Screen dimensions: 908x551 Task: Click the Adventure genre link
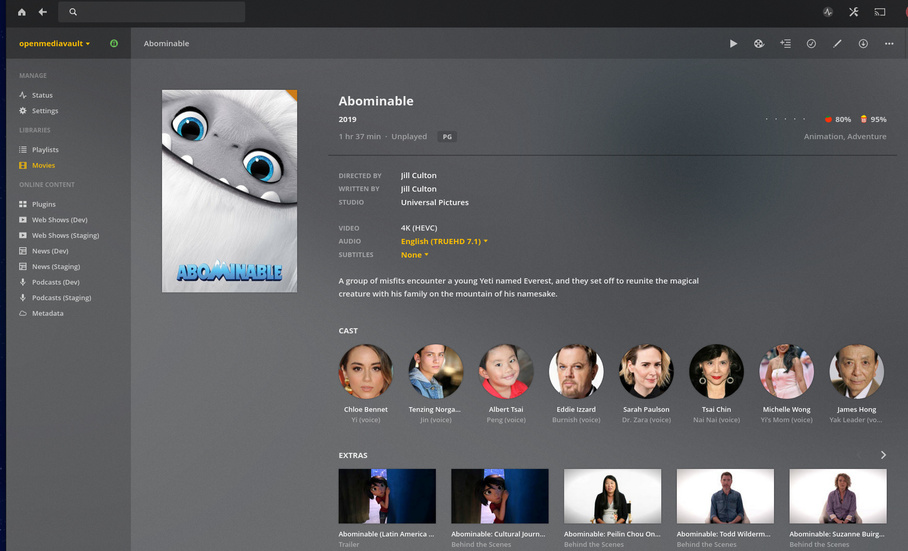click(867, 137)
